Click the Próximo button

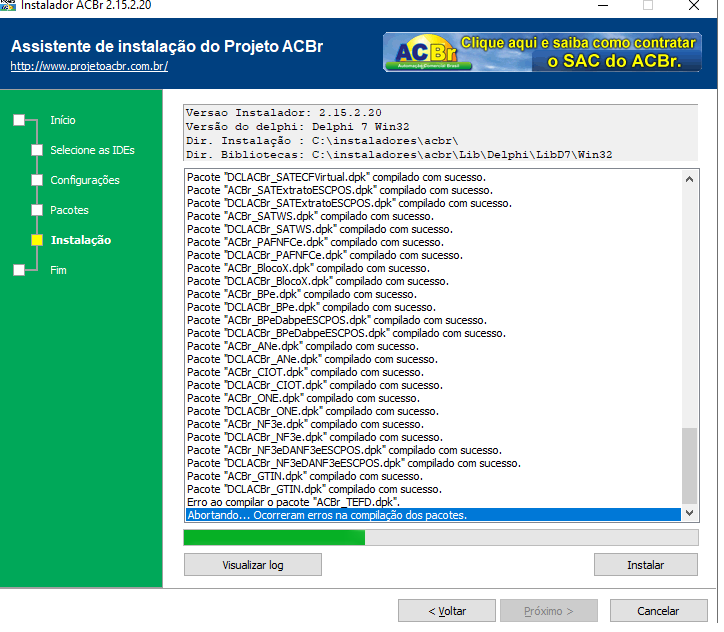(x=549, y=611)
